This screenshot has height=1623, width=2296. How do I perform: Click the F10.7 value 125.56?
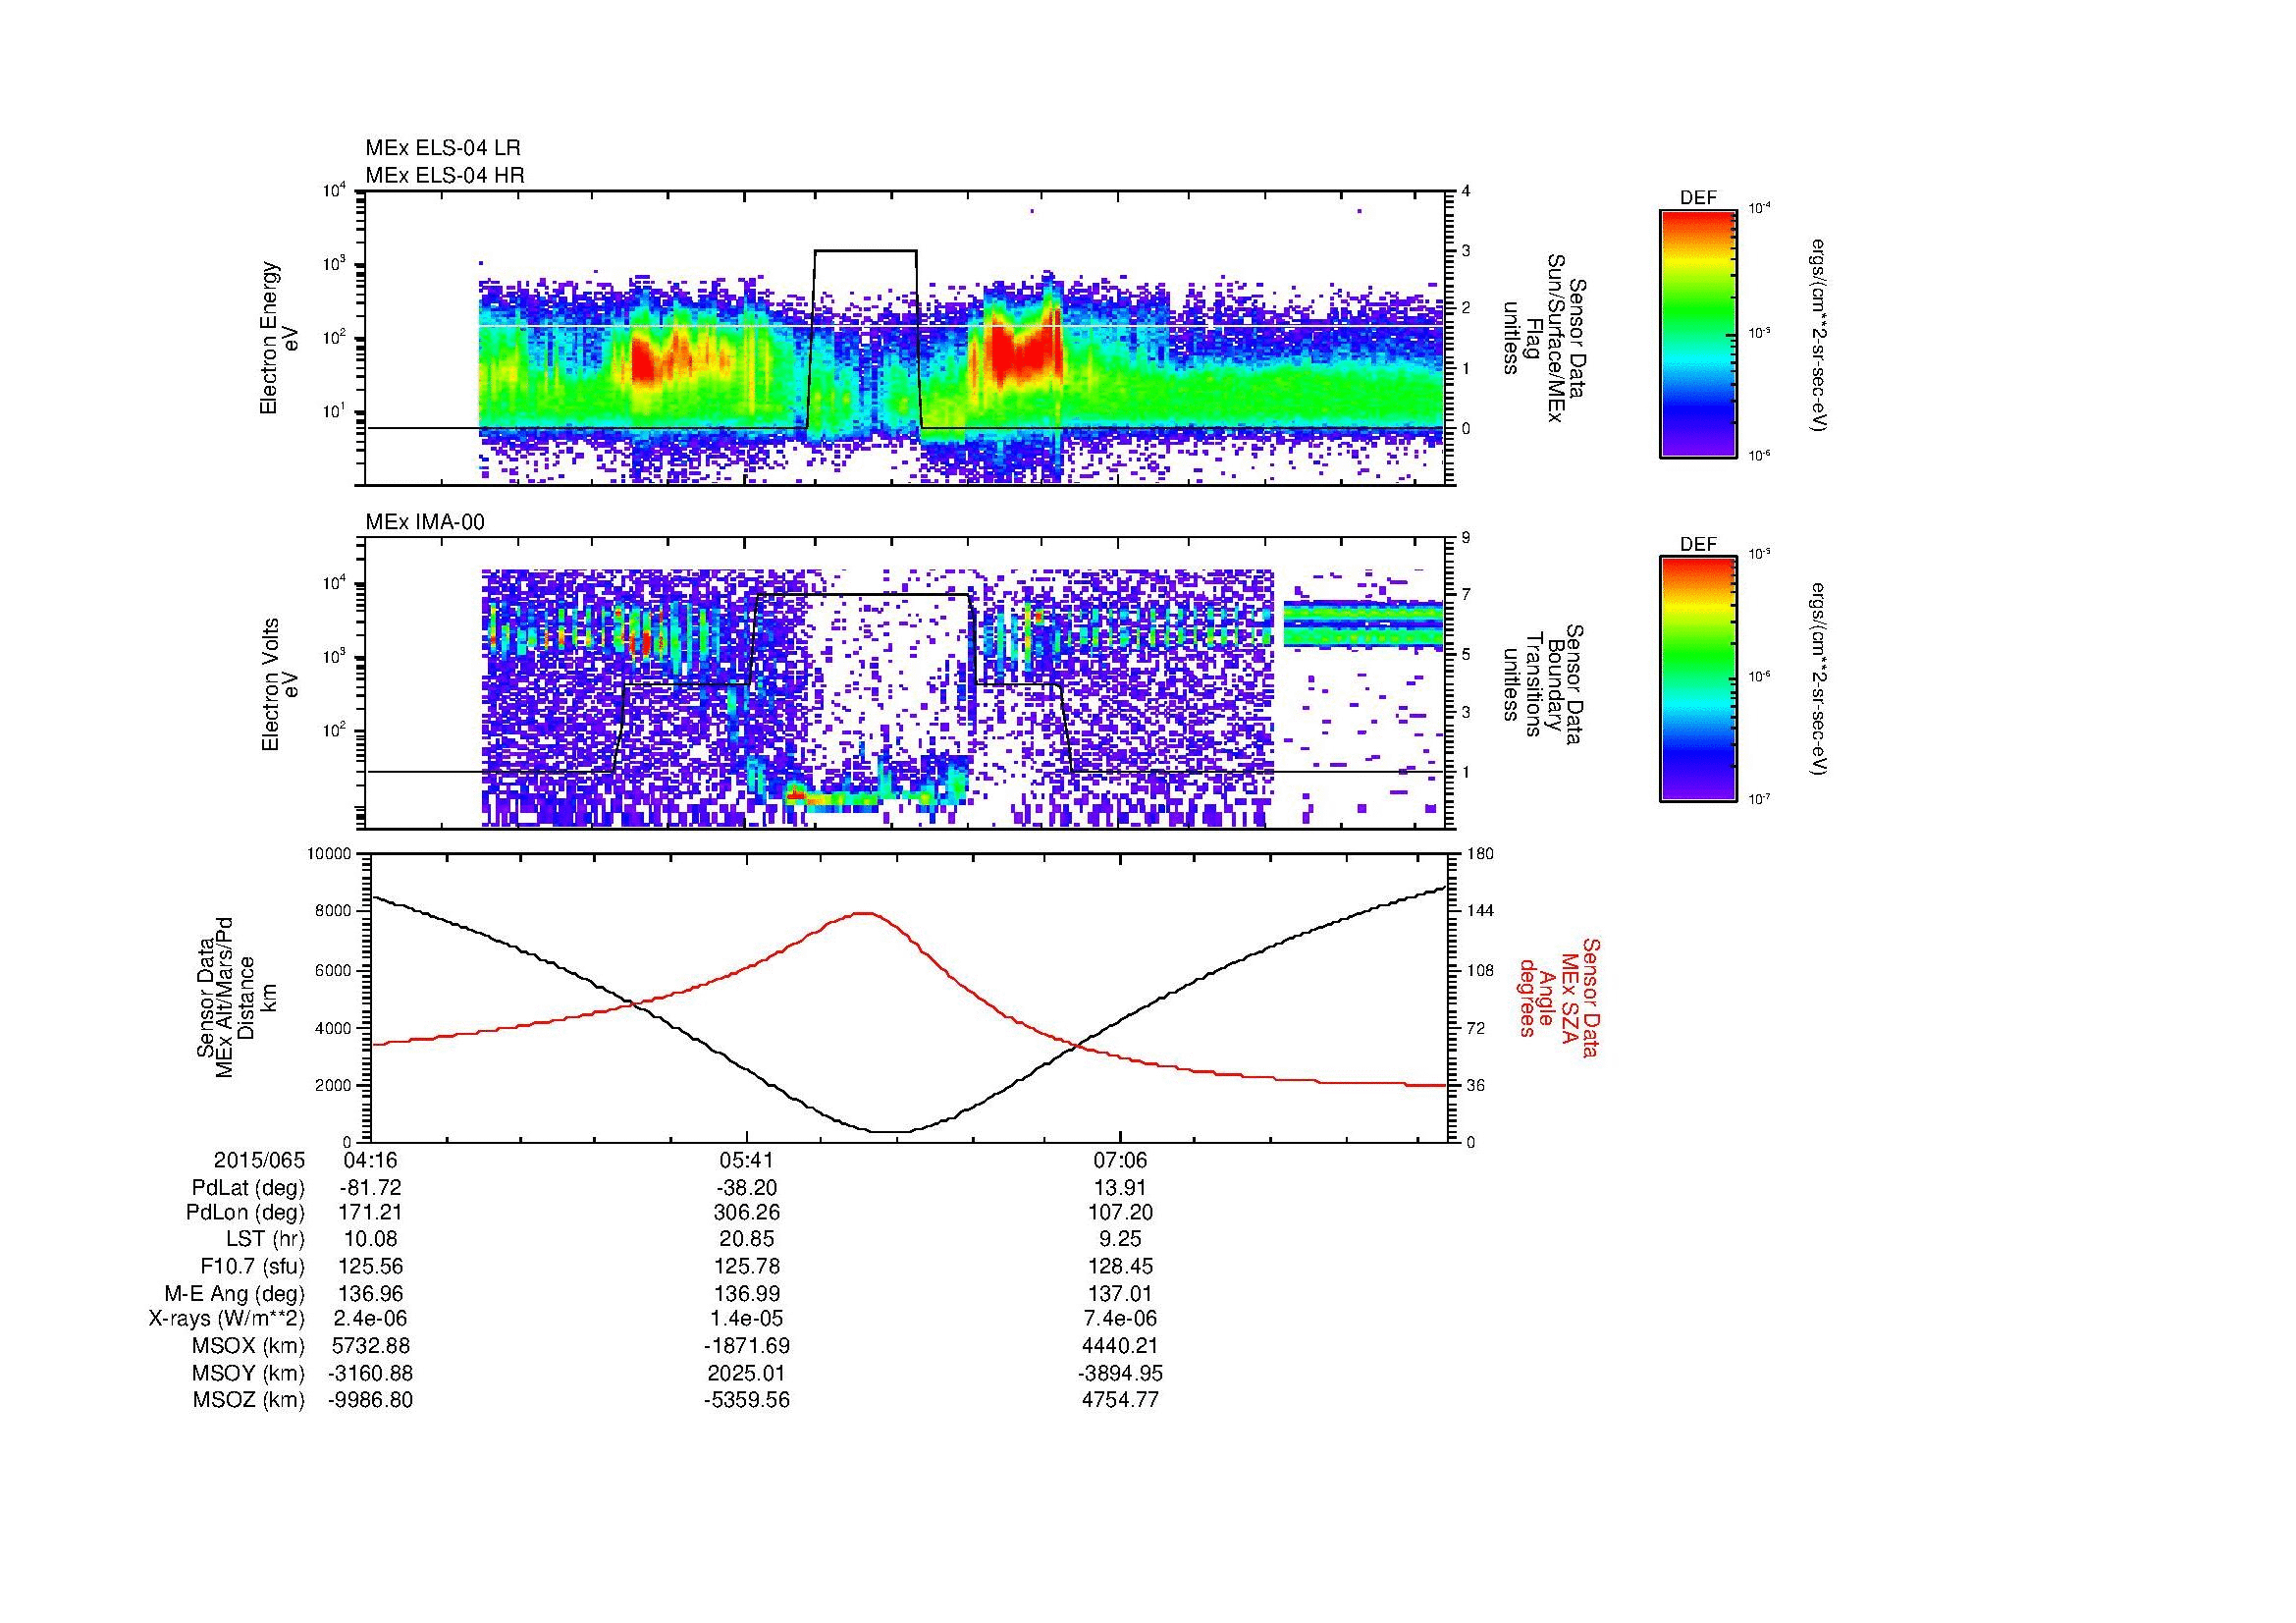[x=370, y=1266]
